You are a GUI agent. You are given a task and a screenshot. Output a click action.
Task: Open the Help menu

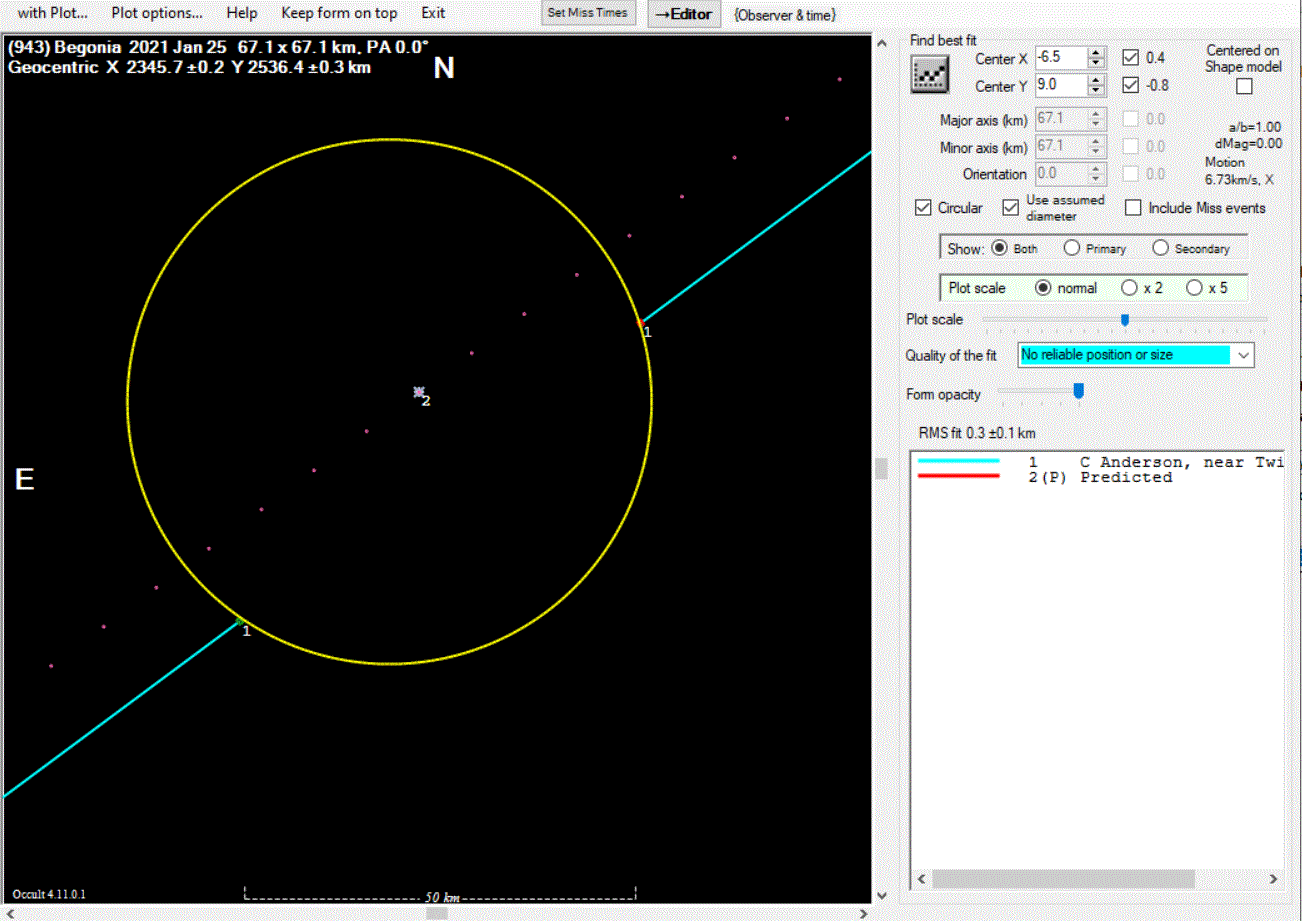point(241,13)
